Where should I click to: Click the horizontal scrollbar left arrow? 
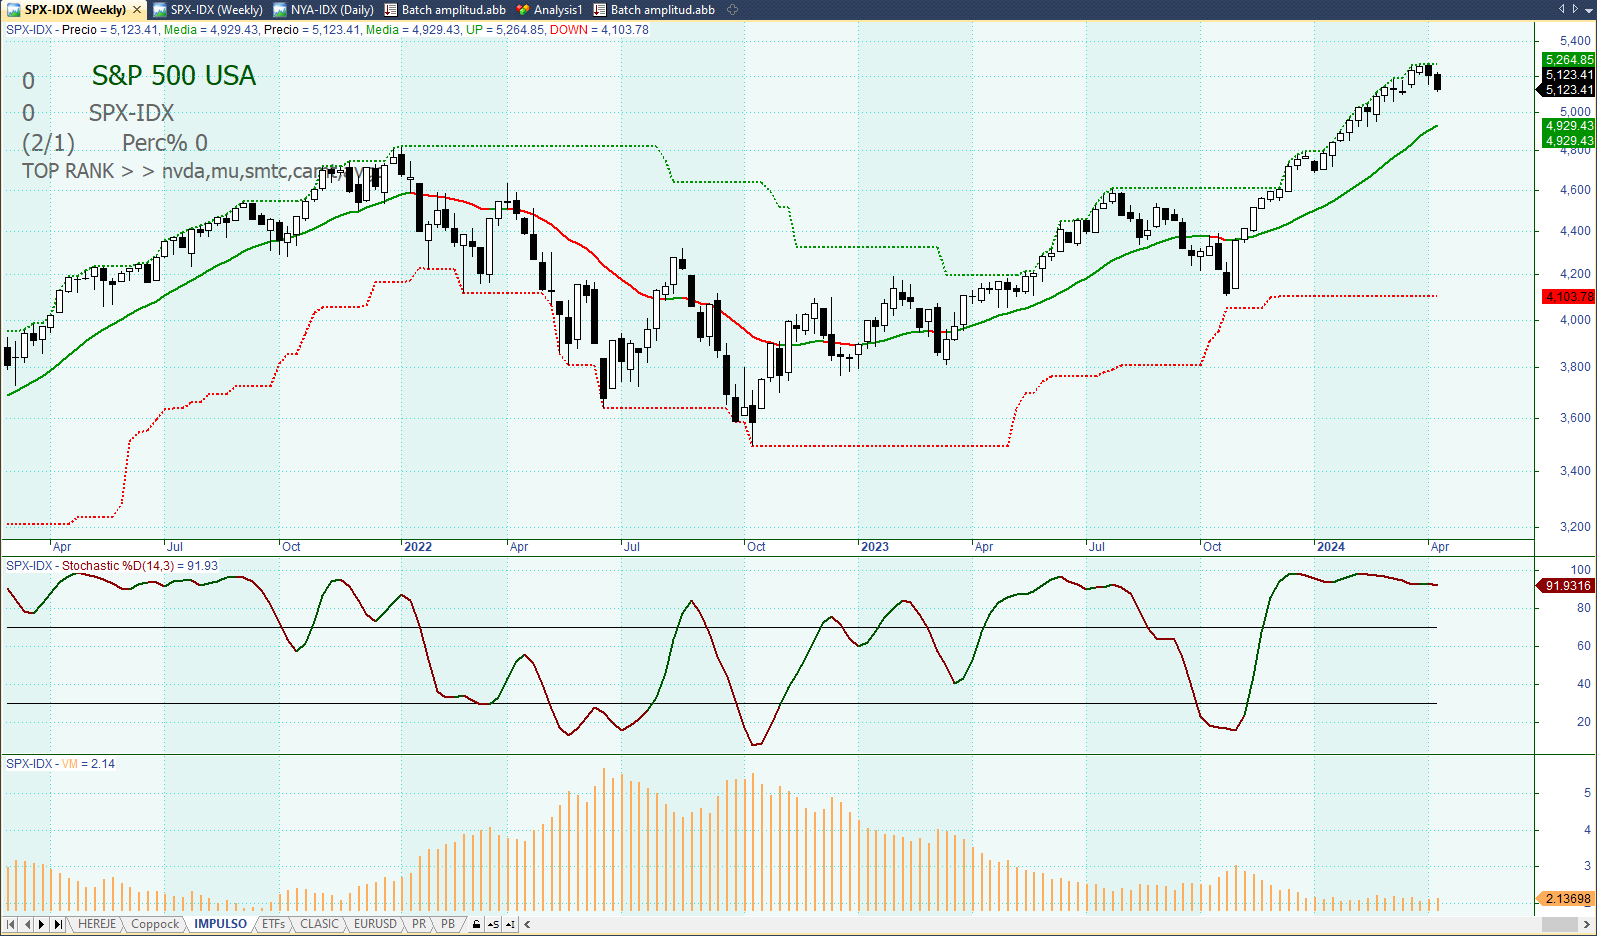pos(527,925)
